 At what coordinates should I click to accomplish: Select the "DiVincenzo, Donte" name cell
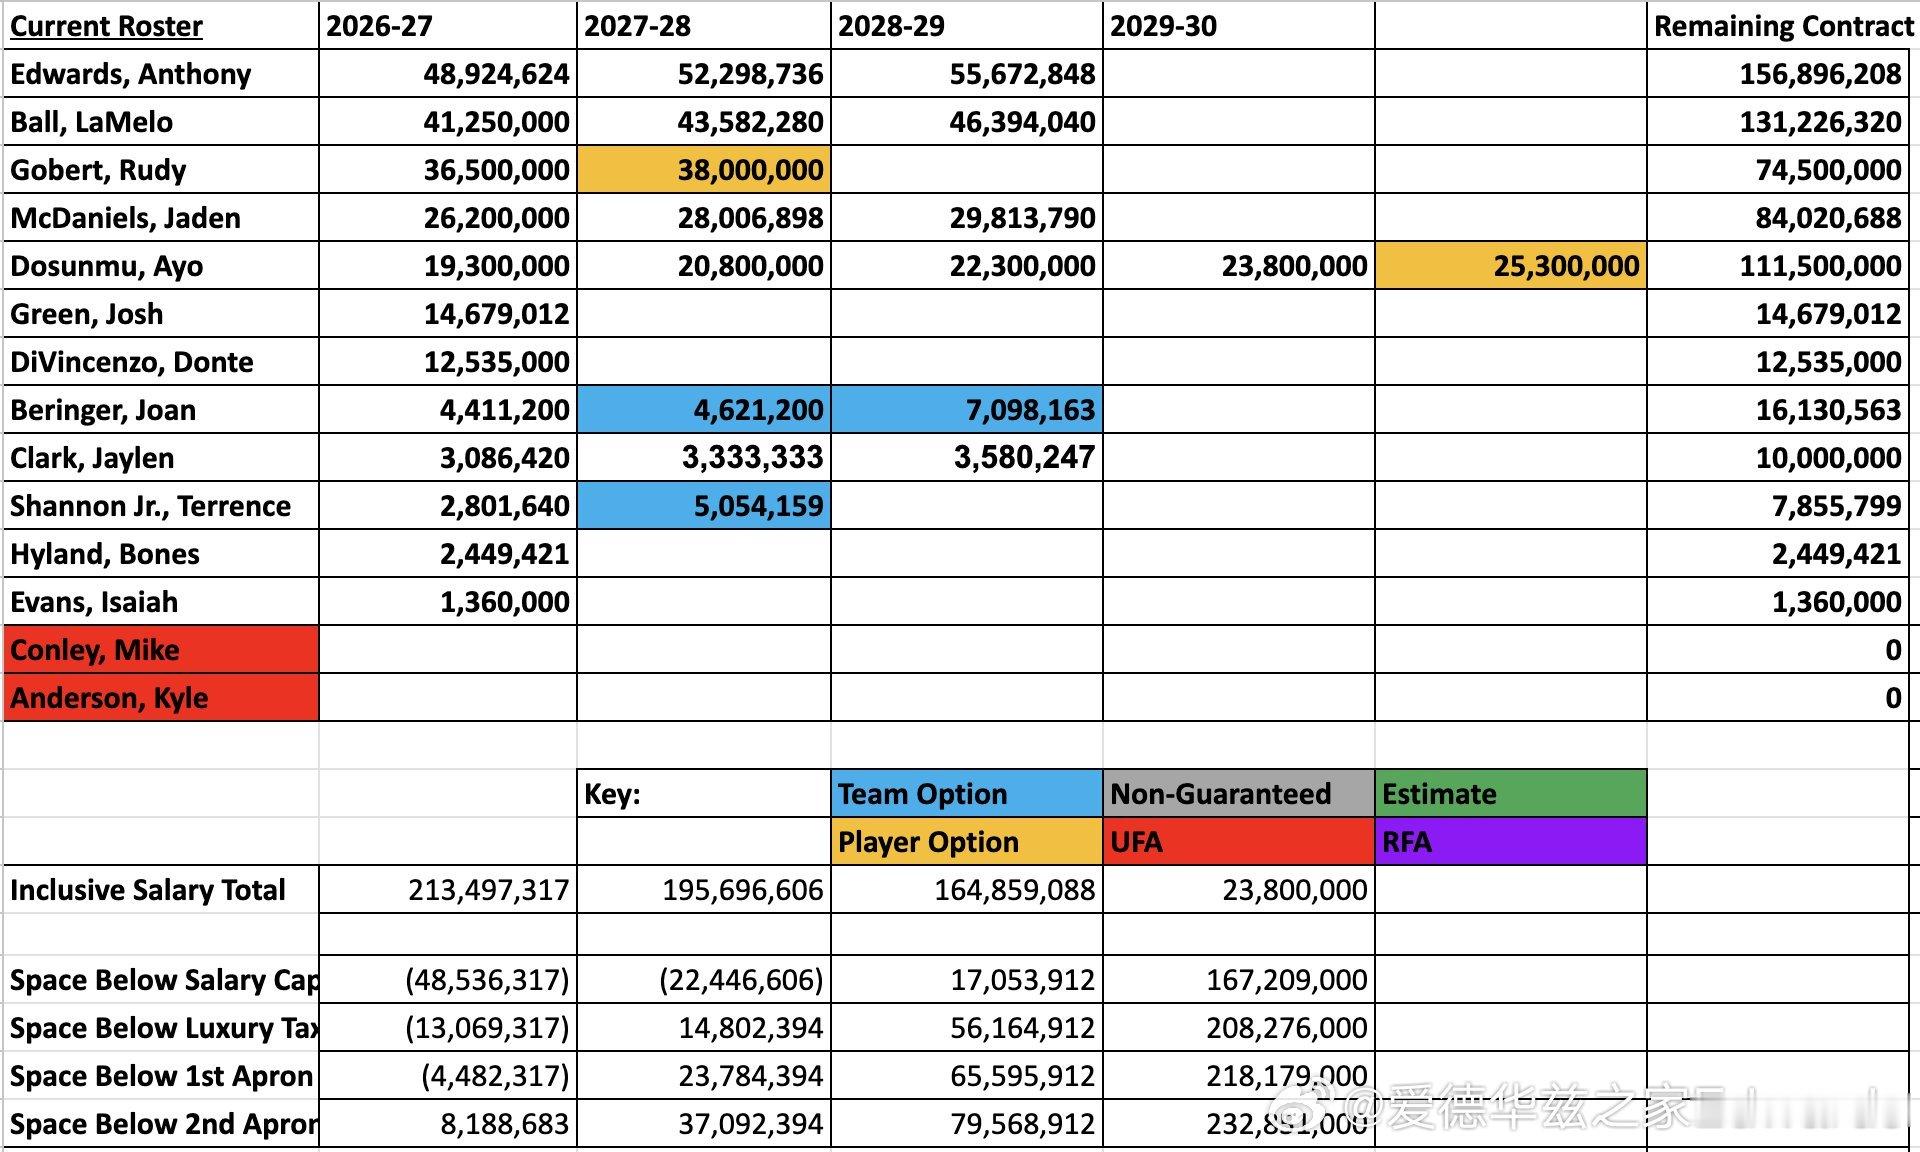pyautogui.click(x=161, y=361)
